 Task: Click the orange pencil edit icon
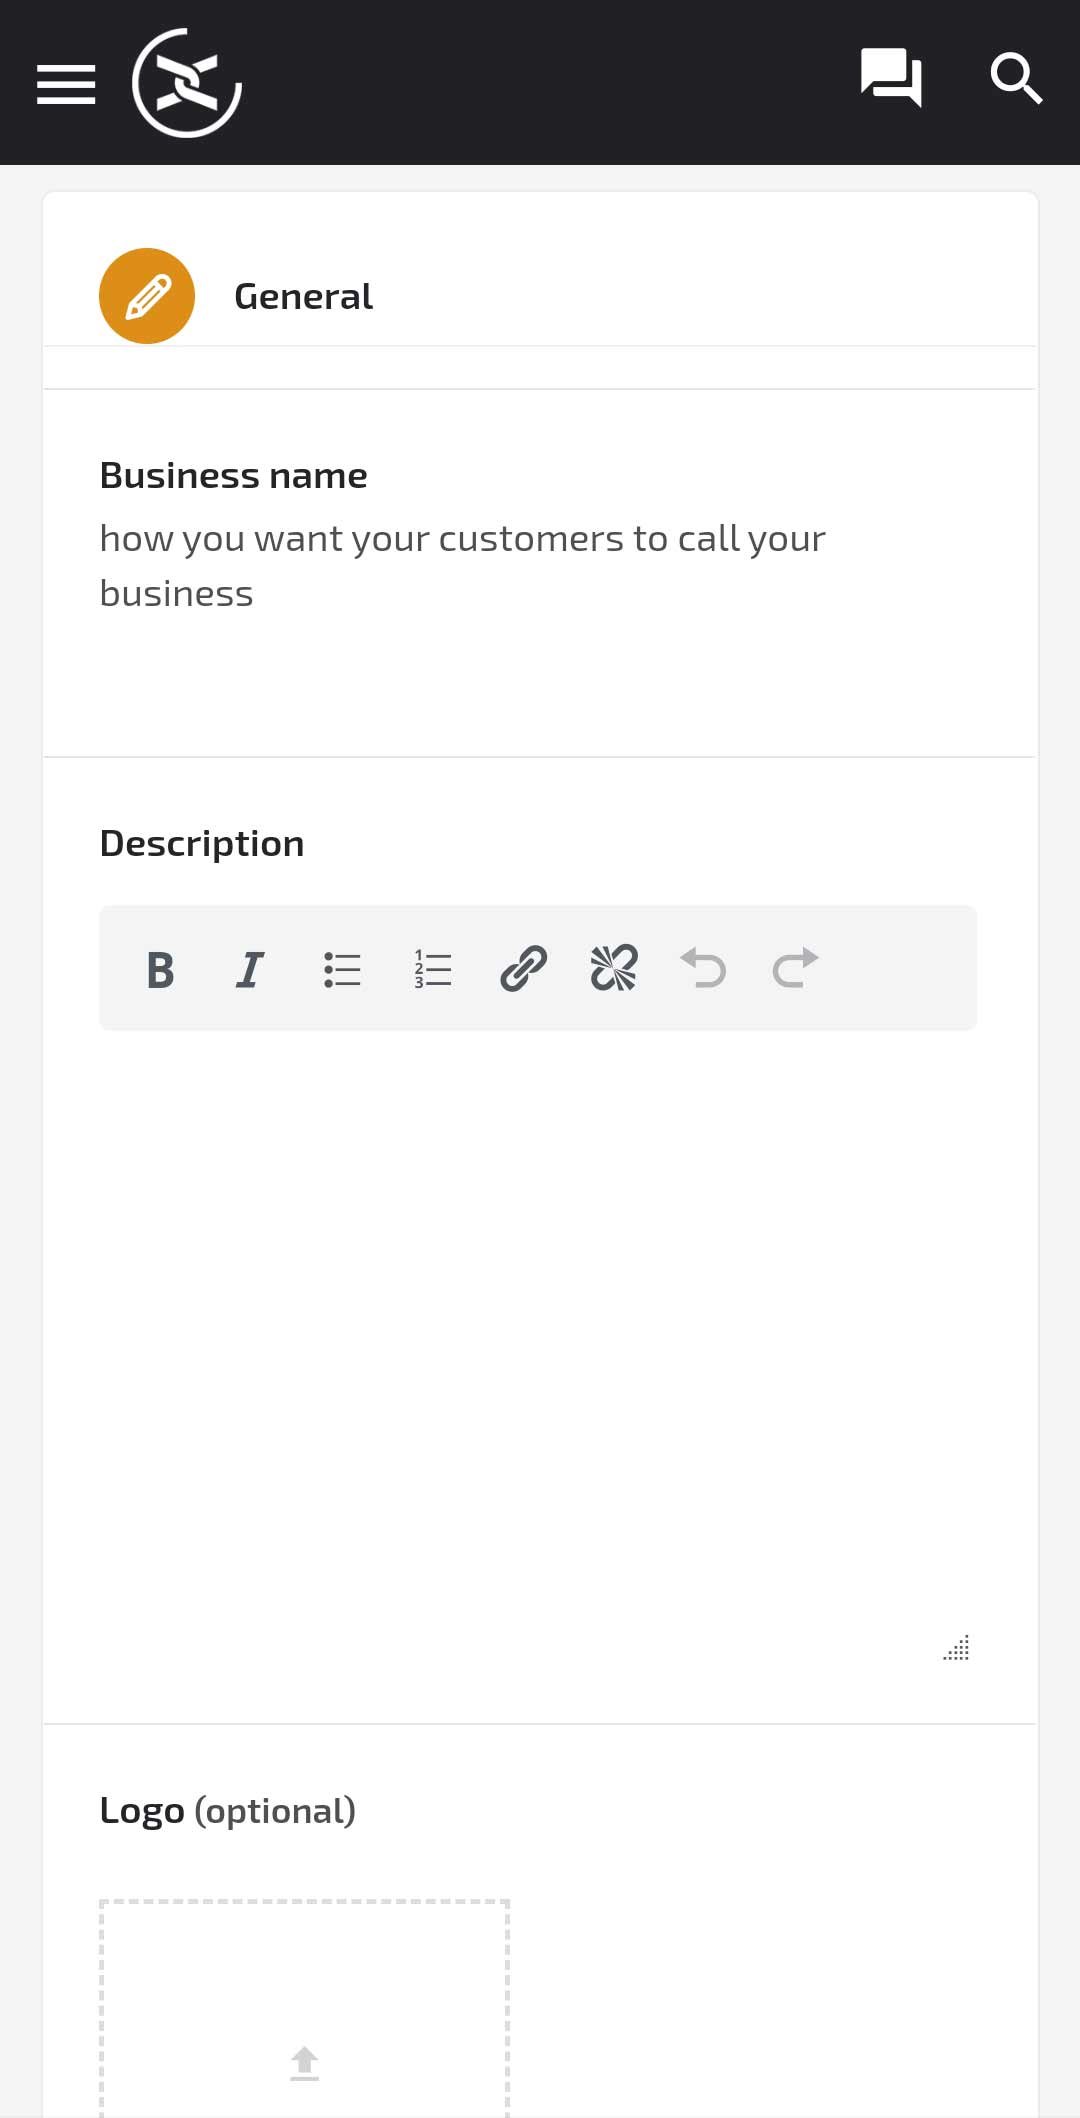point(147,296)
